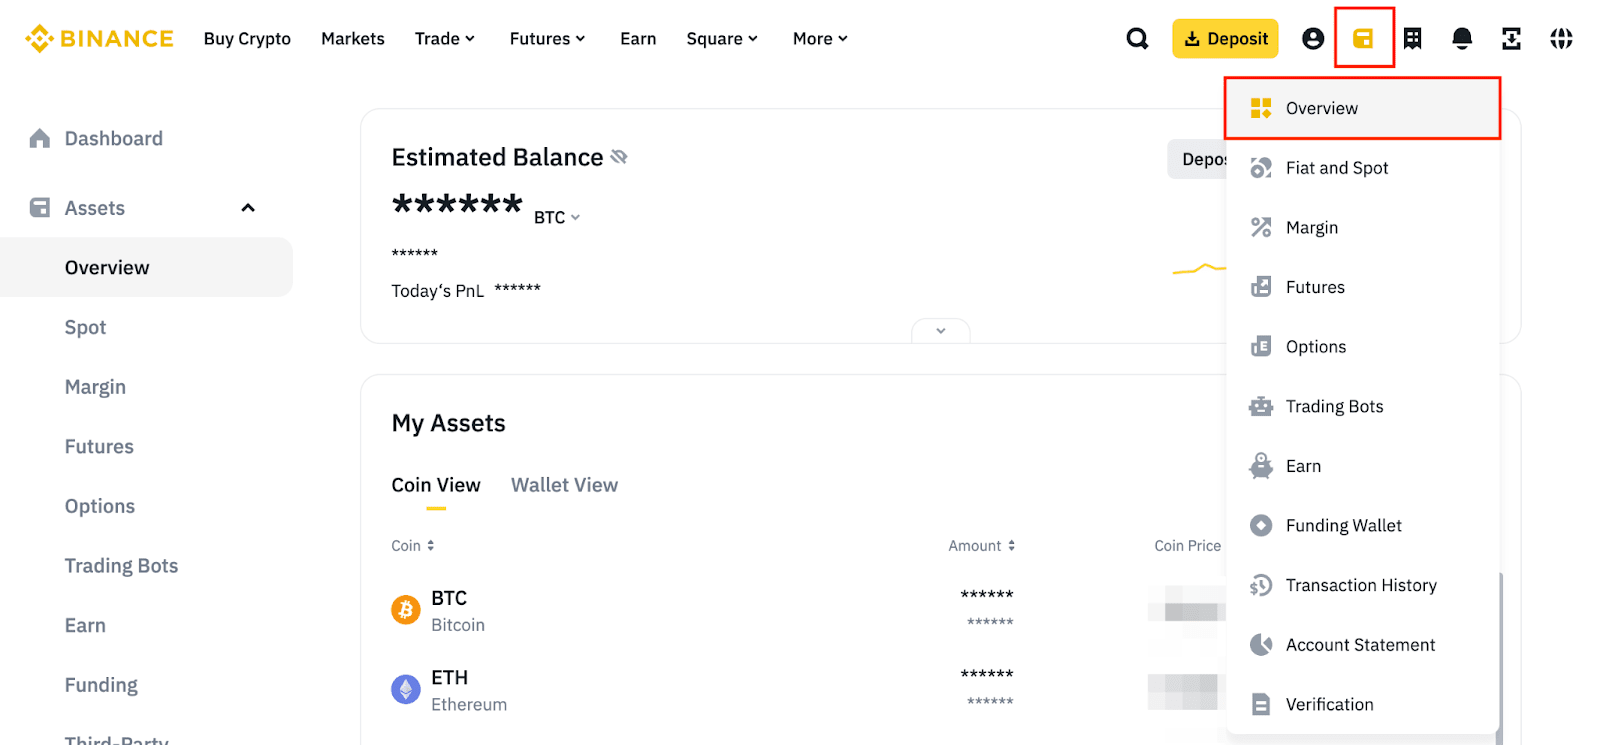Sort by Amount column arrows
1600x745 pixels.
tap(1011, 546)
